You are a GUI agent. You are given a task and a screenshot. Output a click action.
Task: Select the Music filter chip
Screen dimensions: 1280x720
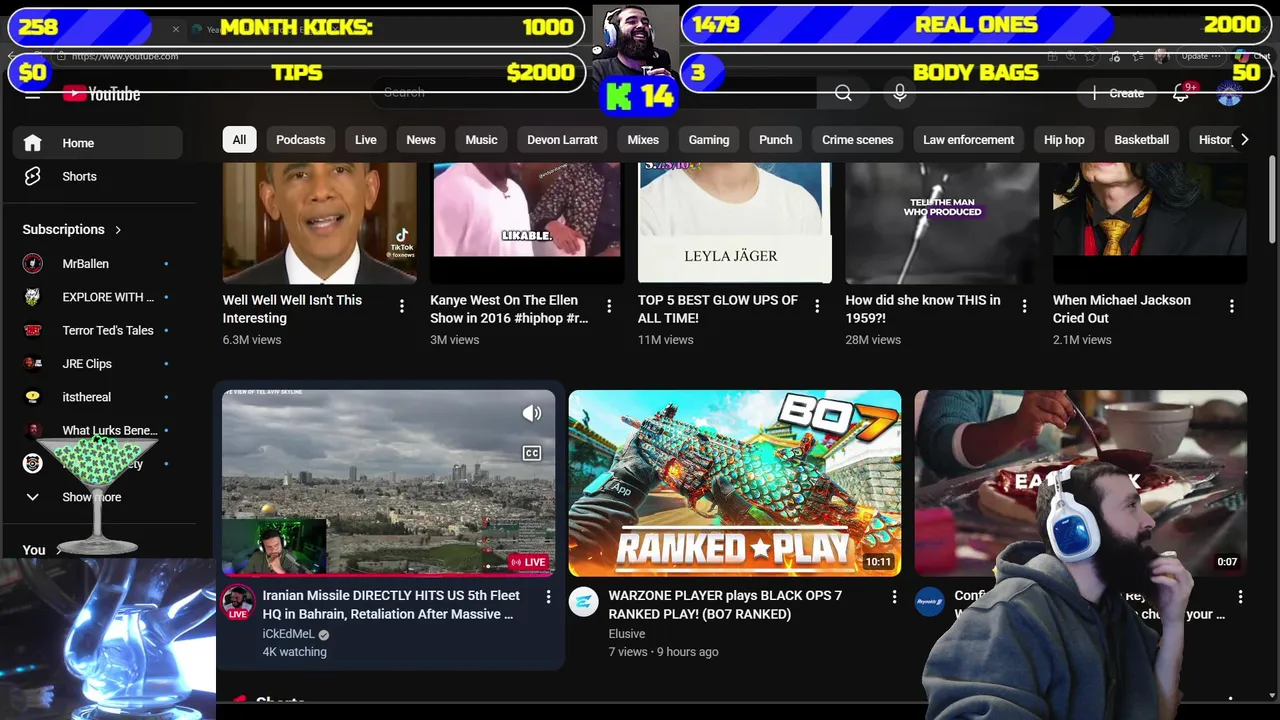[x=481, y=140]
